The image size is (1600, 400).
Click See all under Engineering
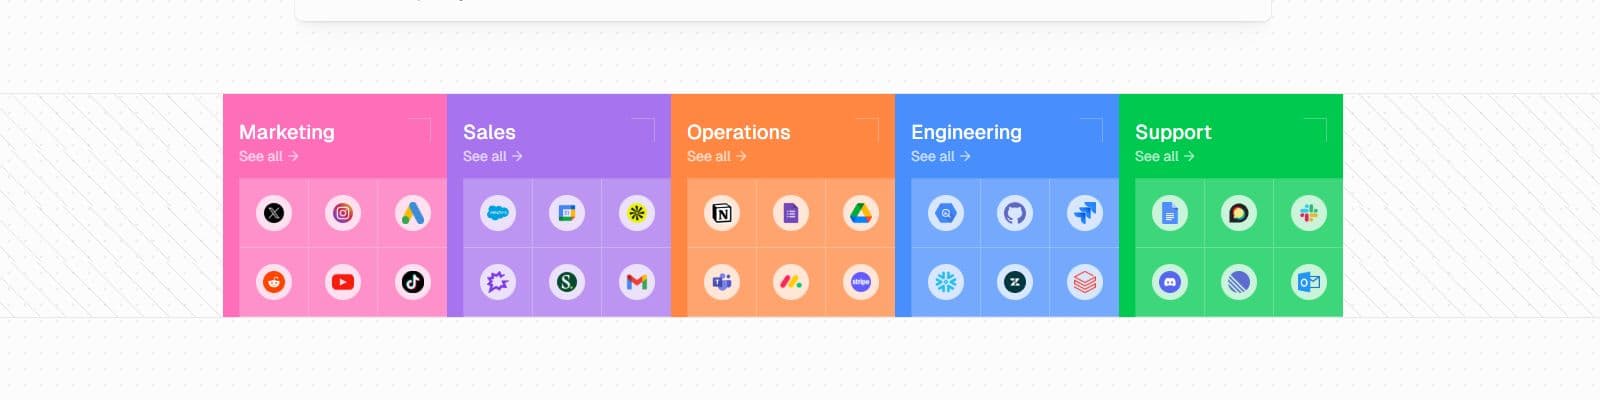coord(941,156)
